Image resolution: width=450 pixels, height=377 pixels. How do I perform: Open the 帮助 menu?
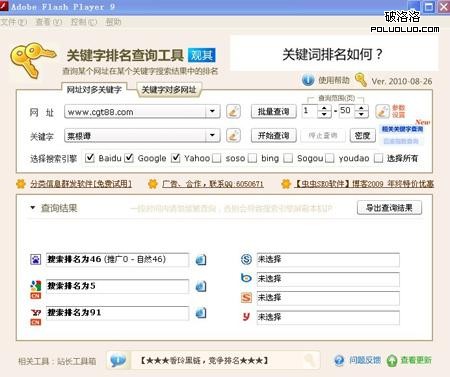click(113, 22)
